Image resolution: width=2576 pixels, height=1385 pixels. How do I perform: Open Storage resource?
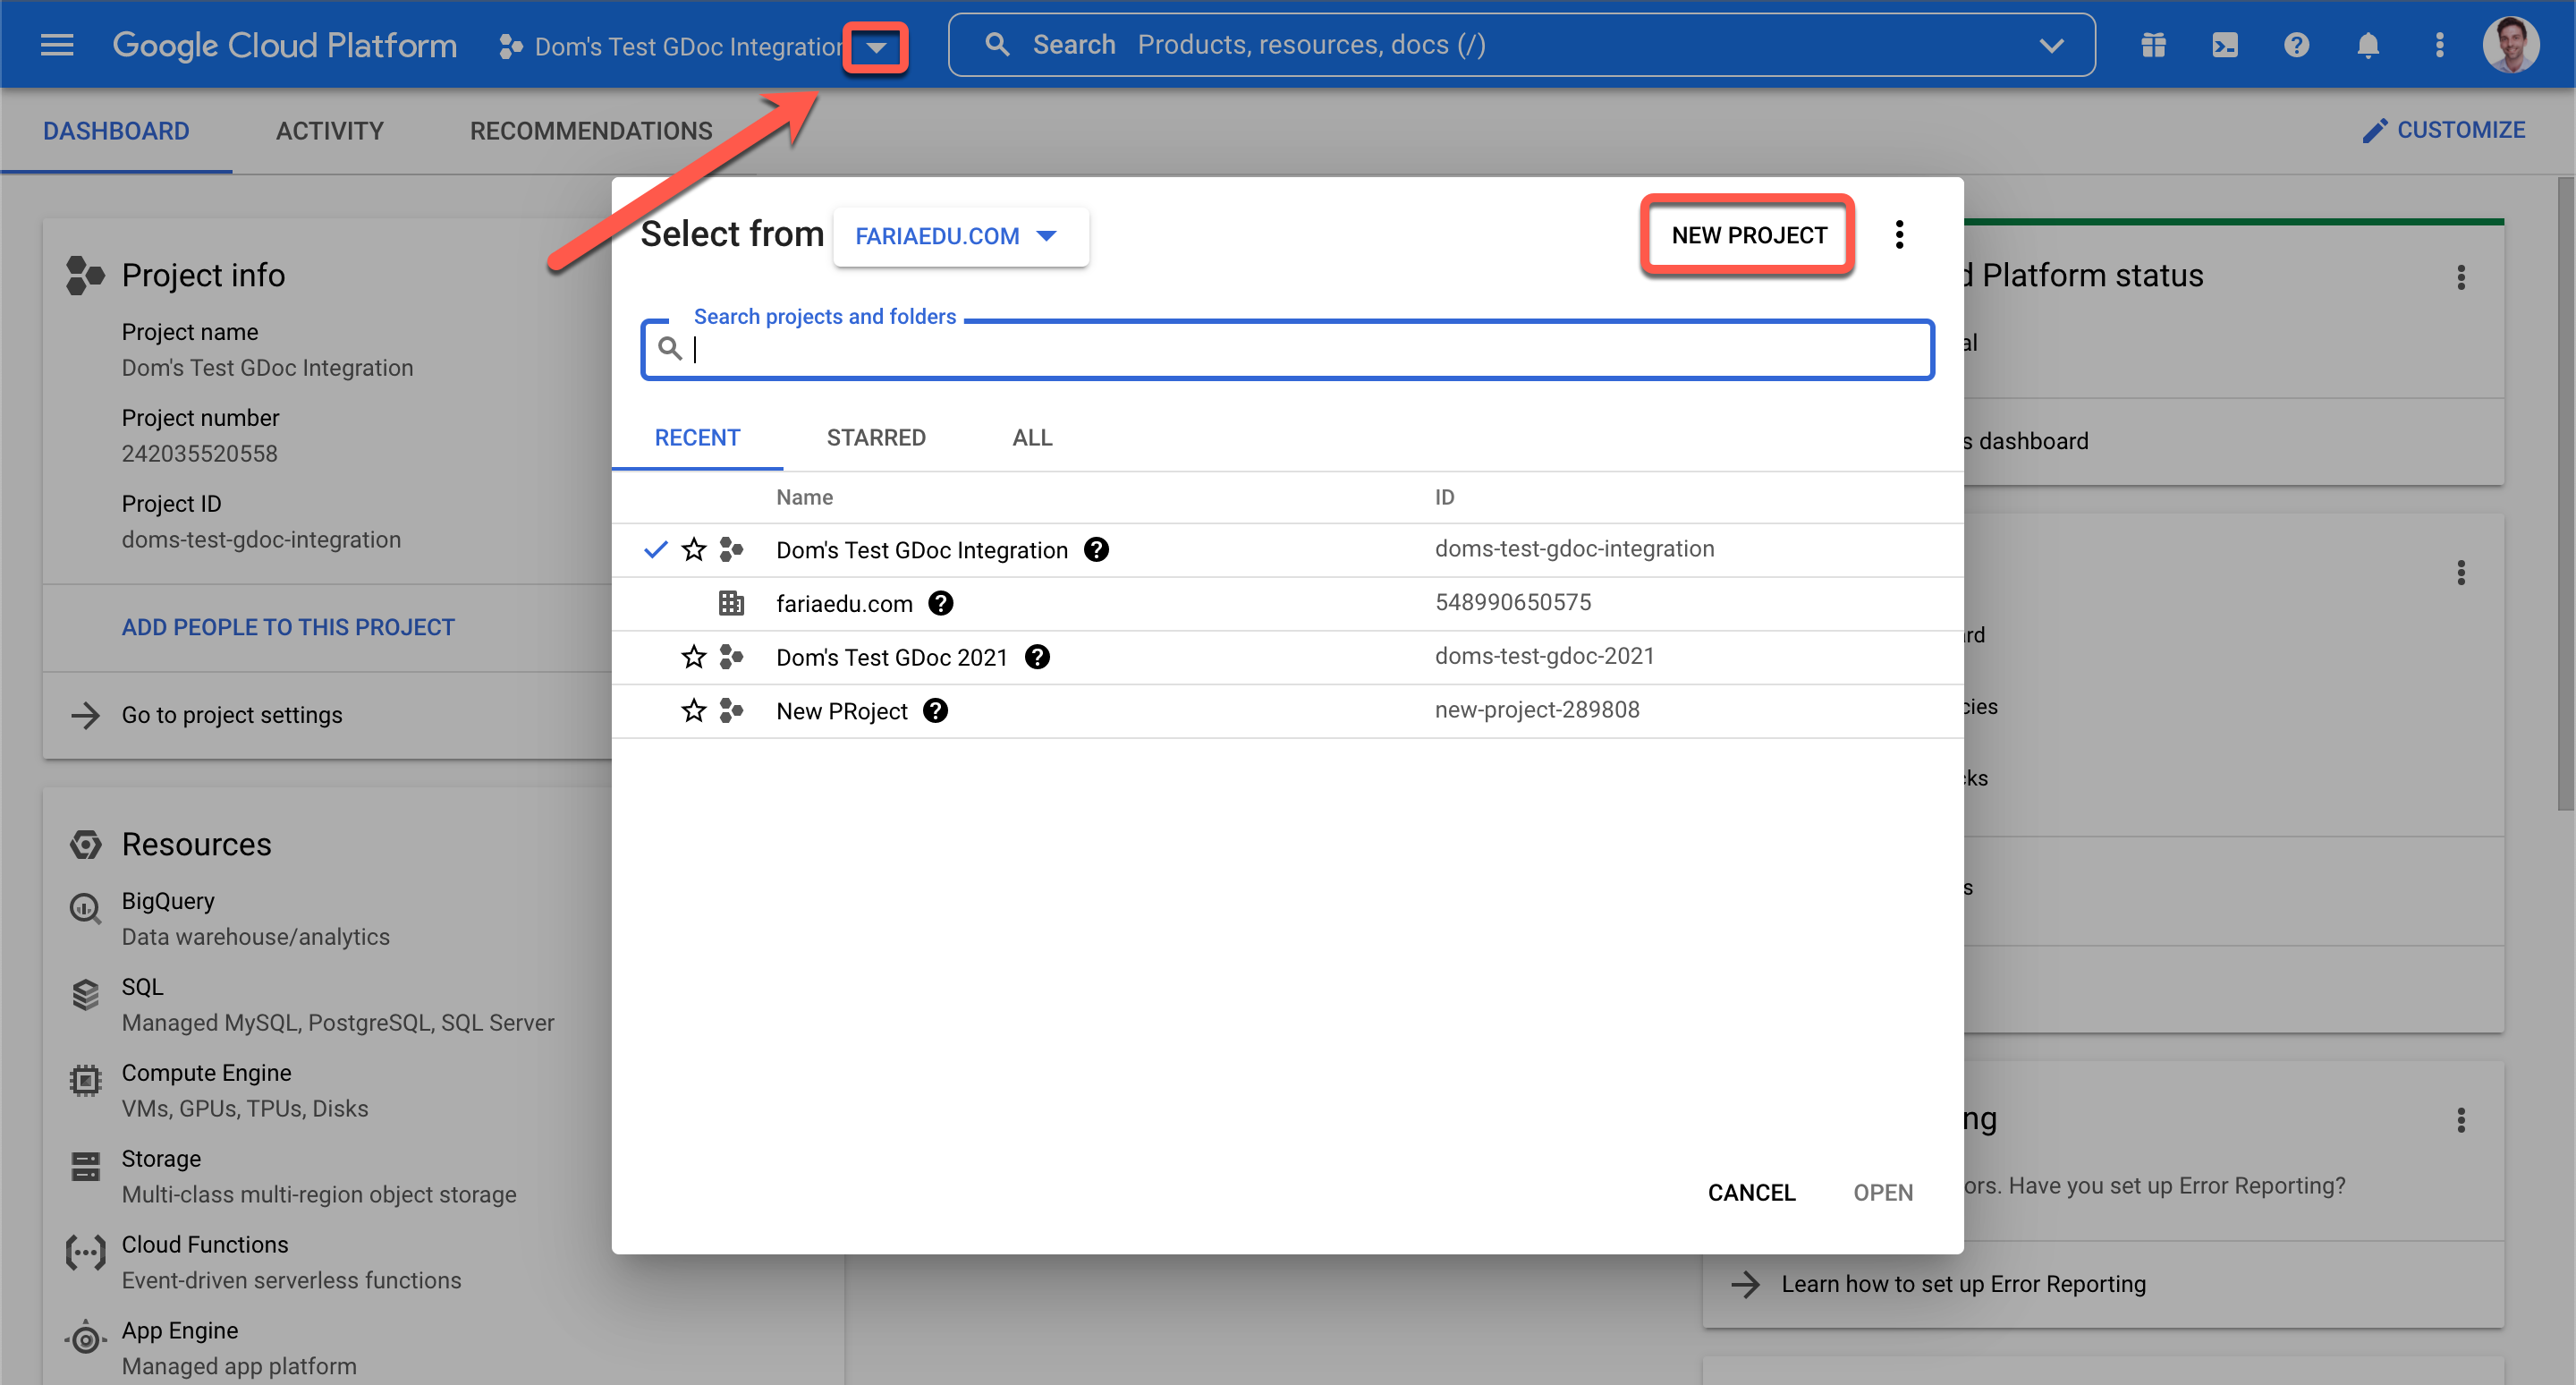(161, 1159)
